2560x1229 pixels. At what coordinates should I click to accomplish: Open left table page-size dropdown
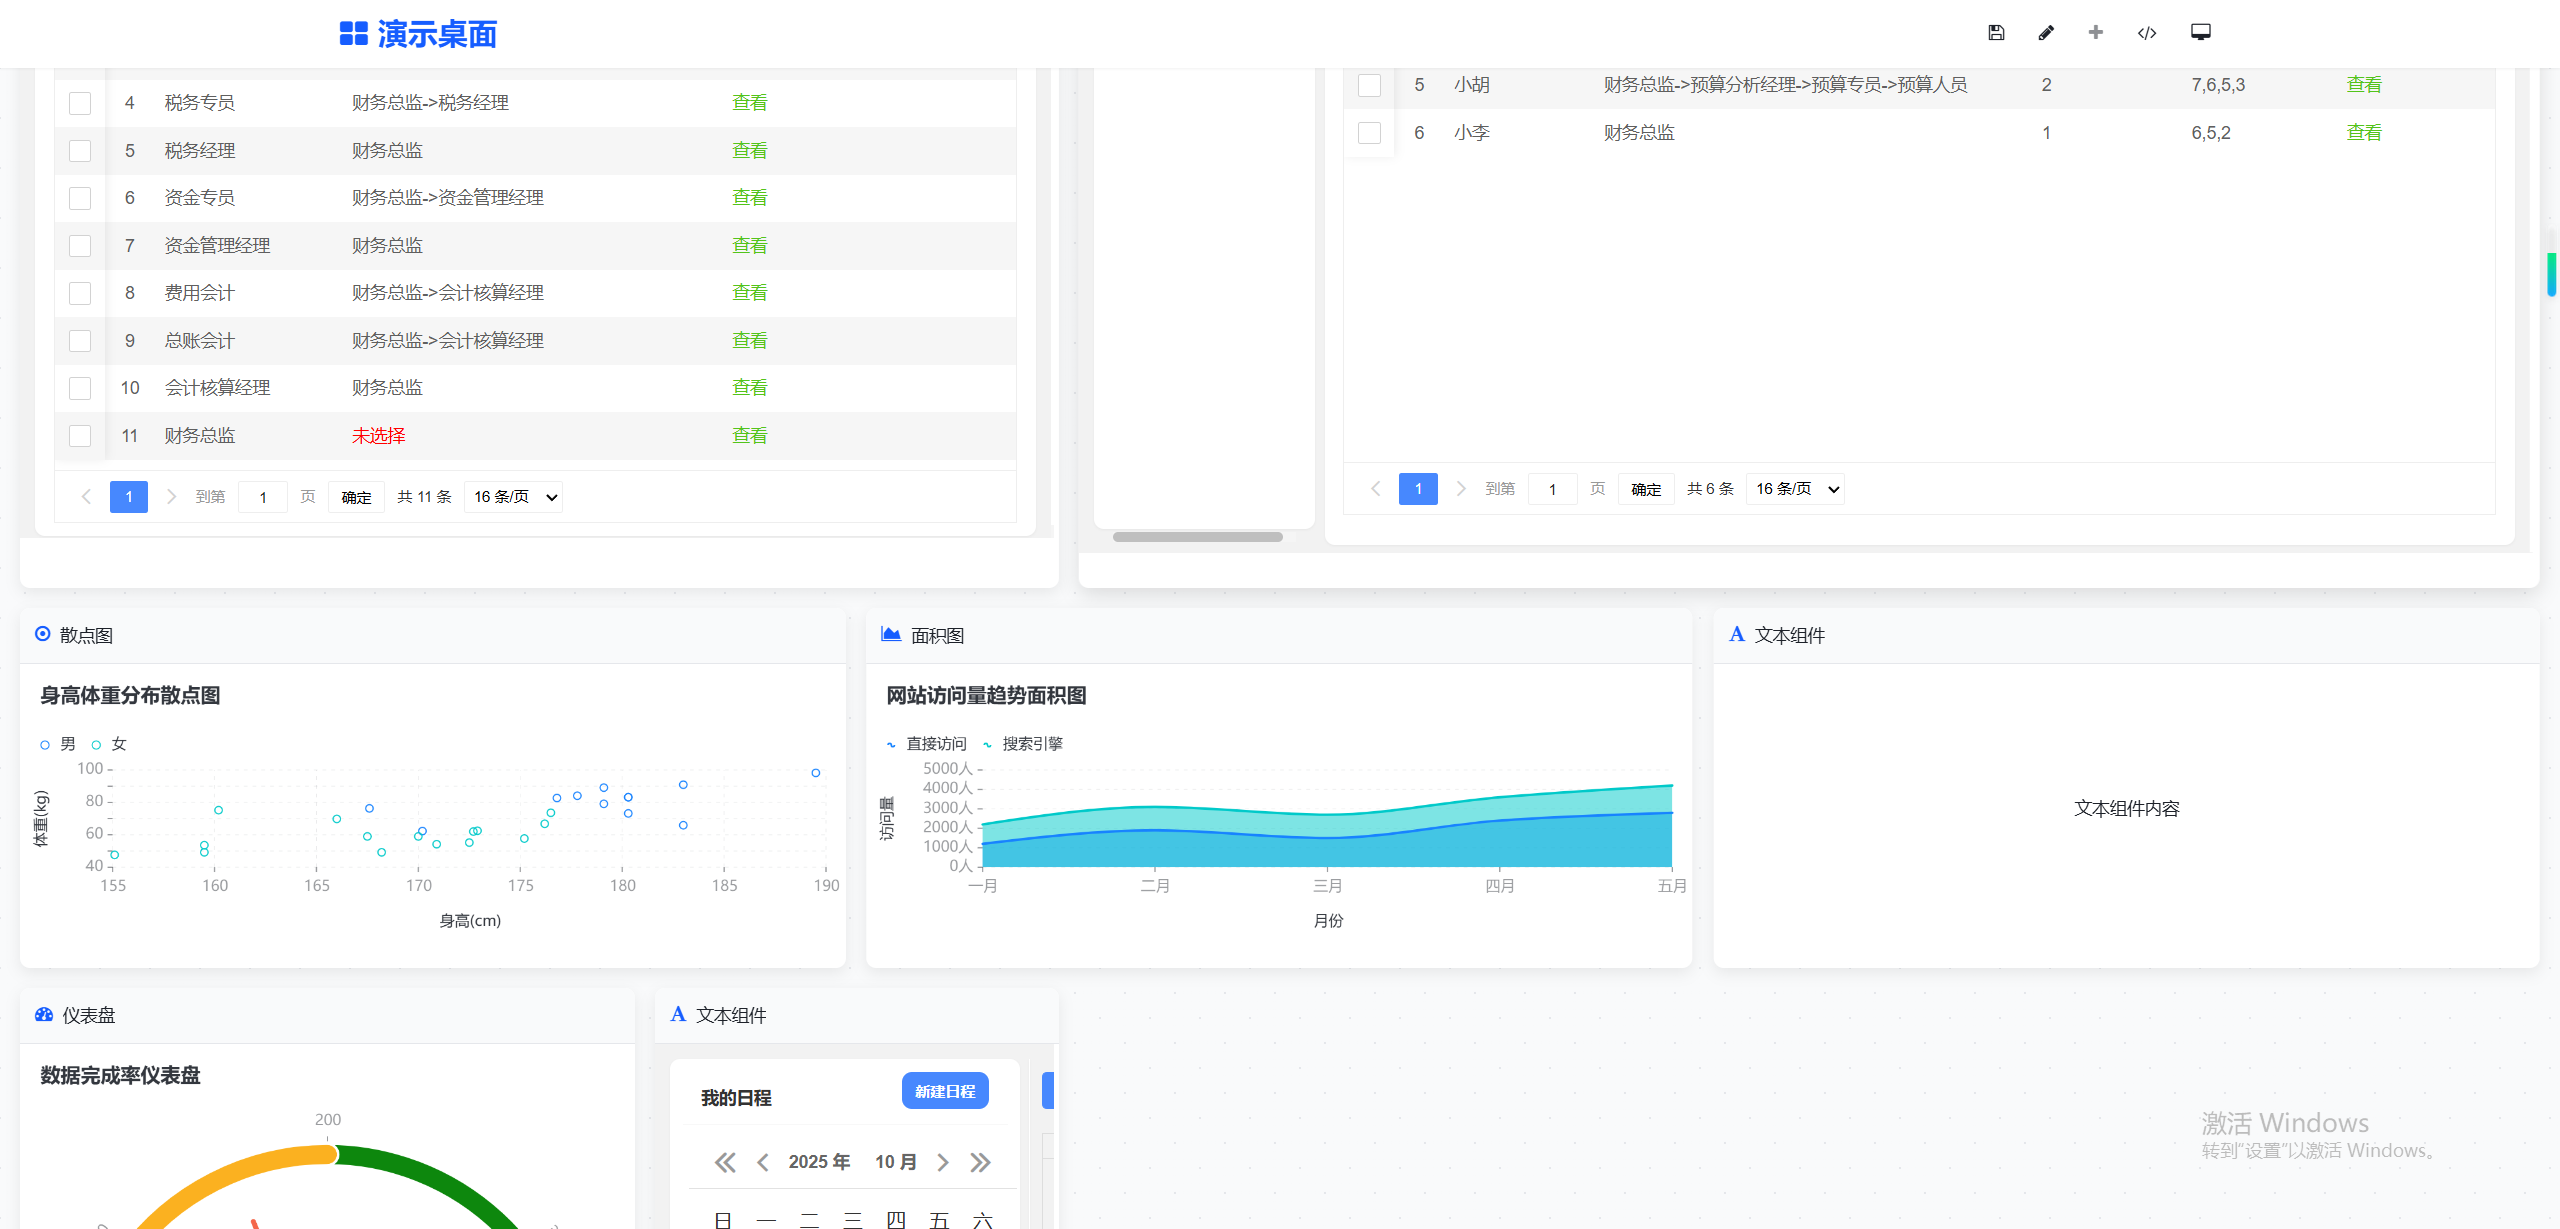(x=513, y=497)
